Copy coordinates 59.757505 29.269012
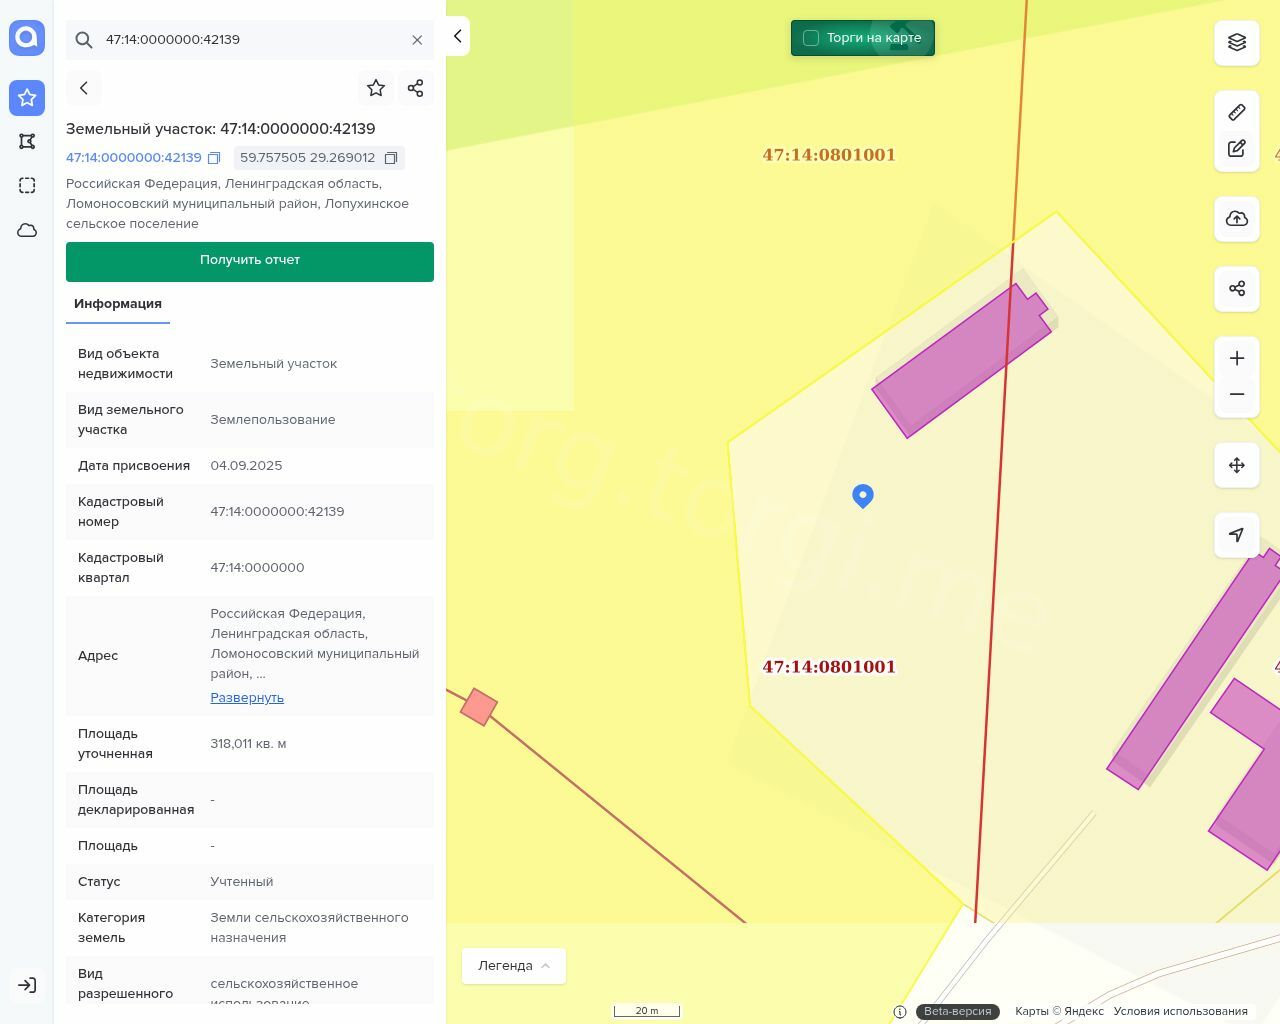The height and width of the screenshot is (1024, 1280). click(391, 158)
